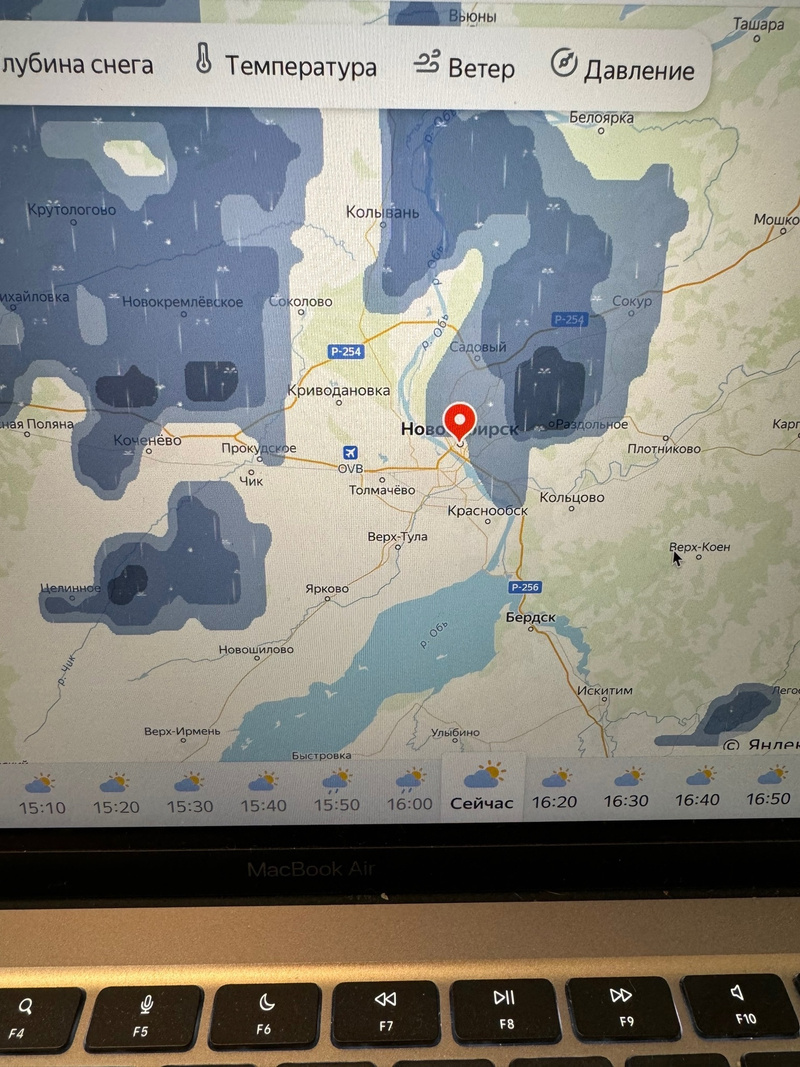800x1067 pixels.
Task: Select the 15:30 timeline step
Action: pos(190,793)
